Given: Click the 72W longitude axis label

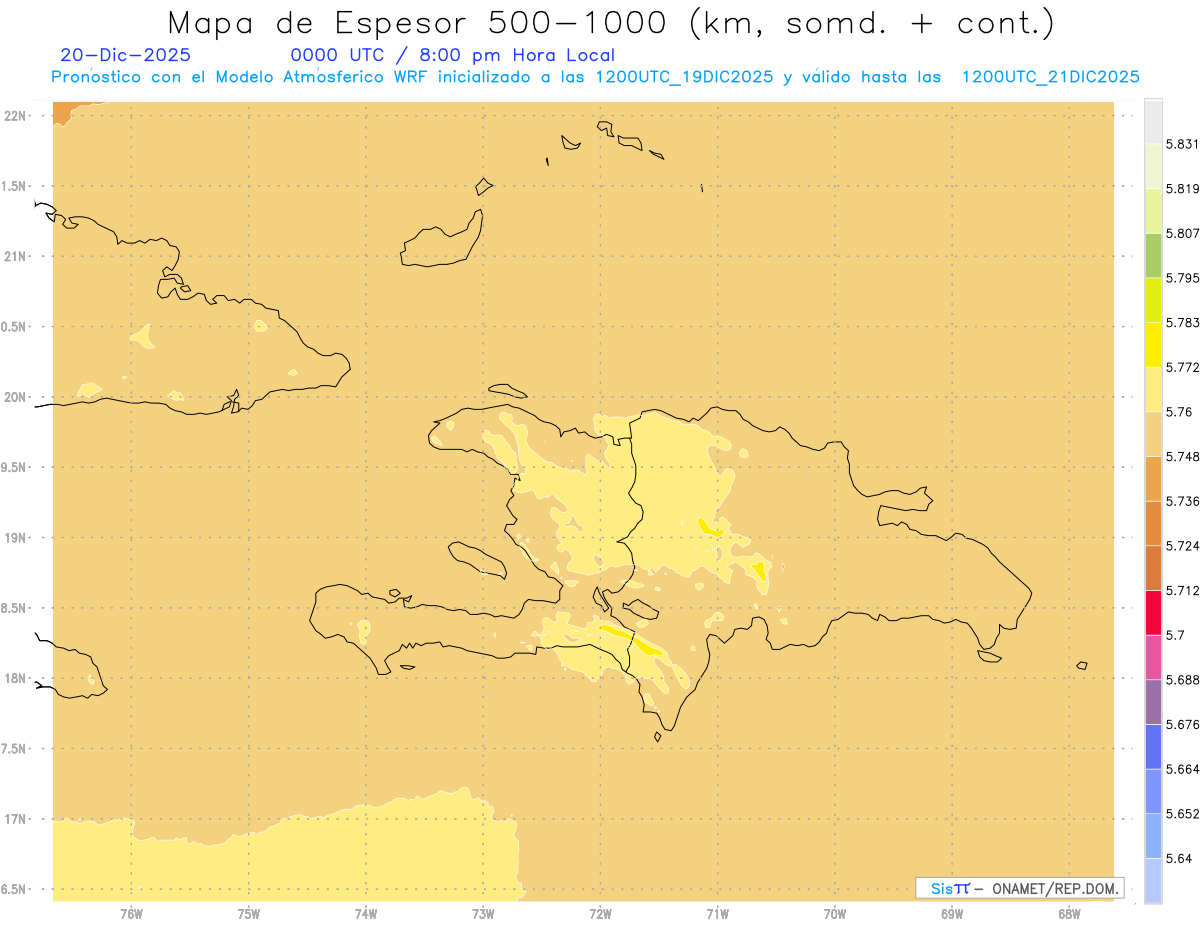Looking at the screenshot, I should tap(601, 913).
